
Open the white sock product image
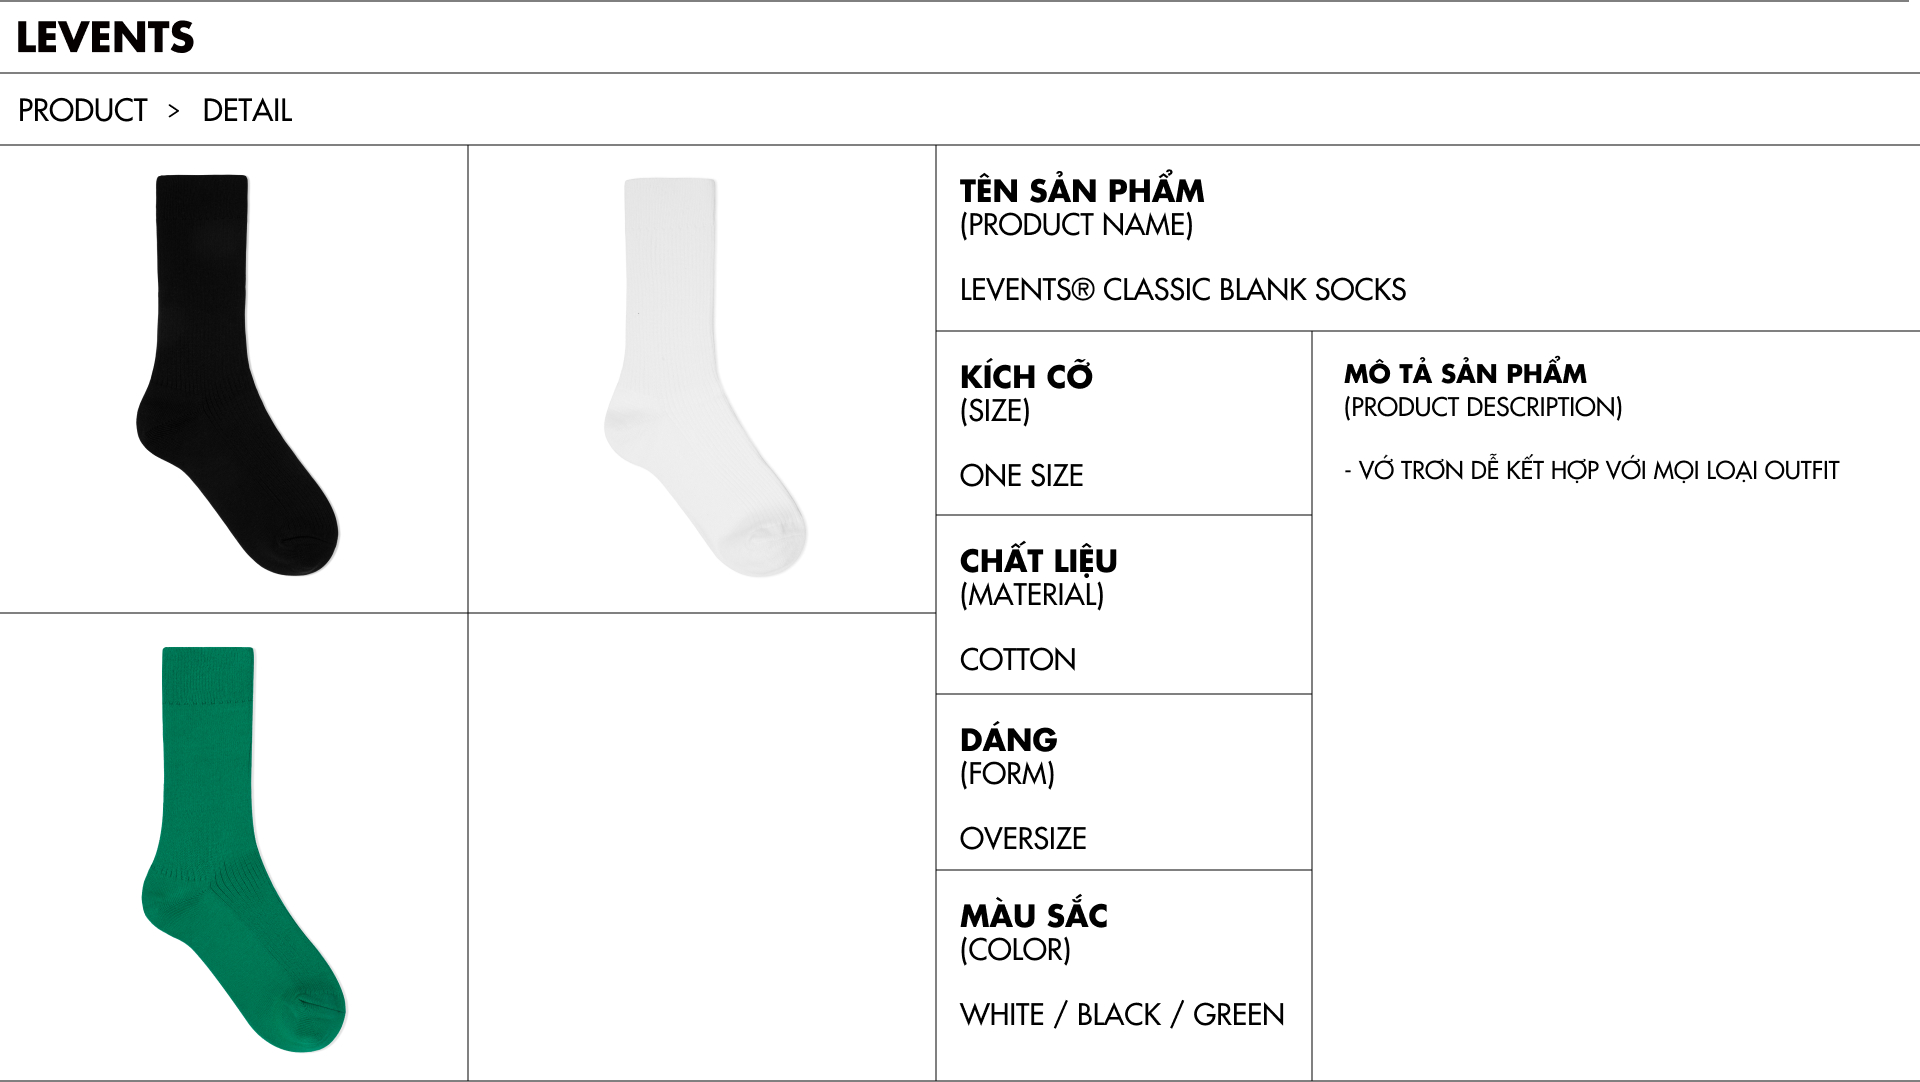tap(703, 376)
